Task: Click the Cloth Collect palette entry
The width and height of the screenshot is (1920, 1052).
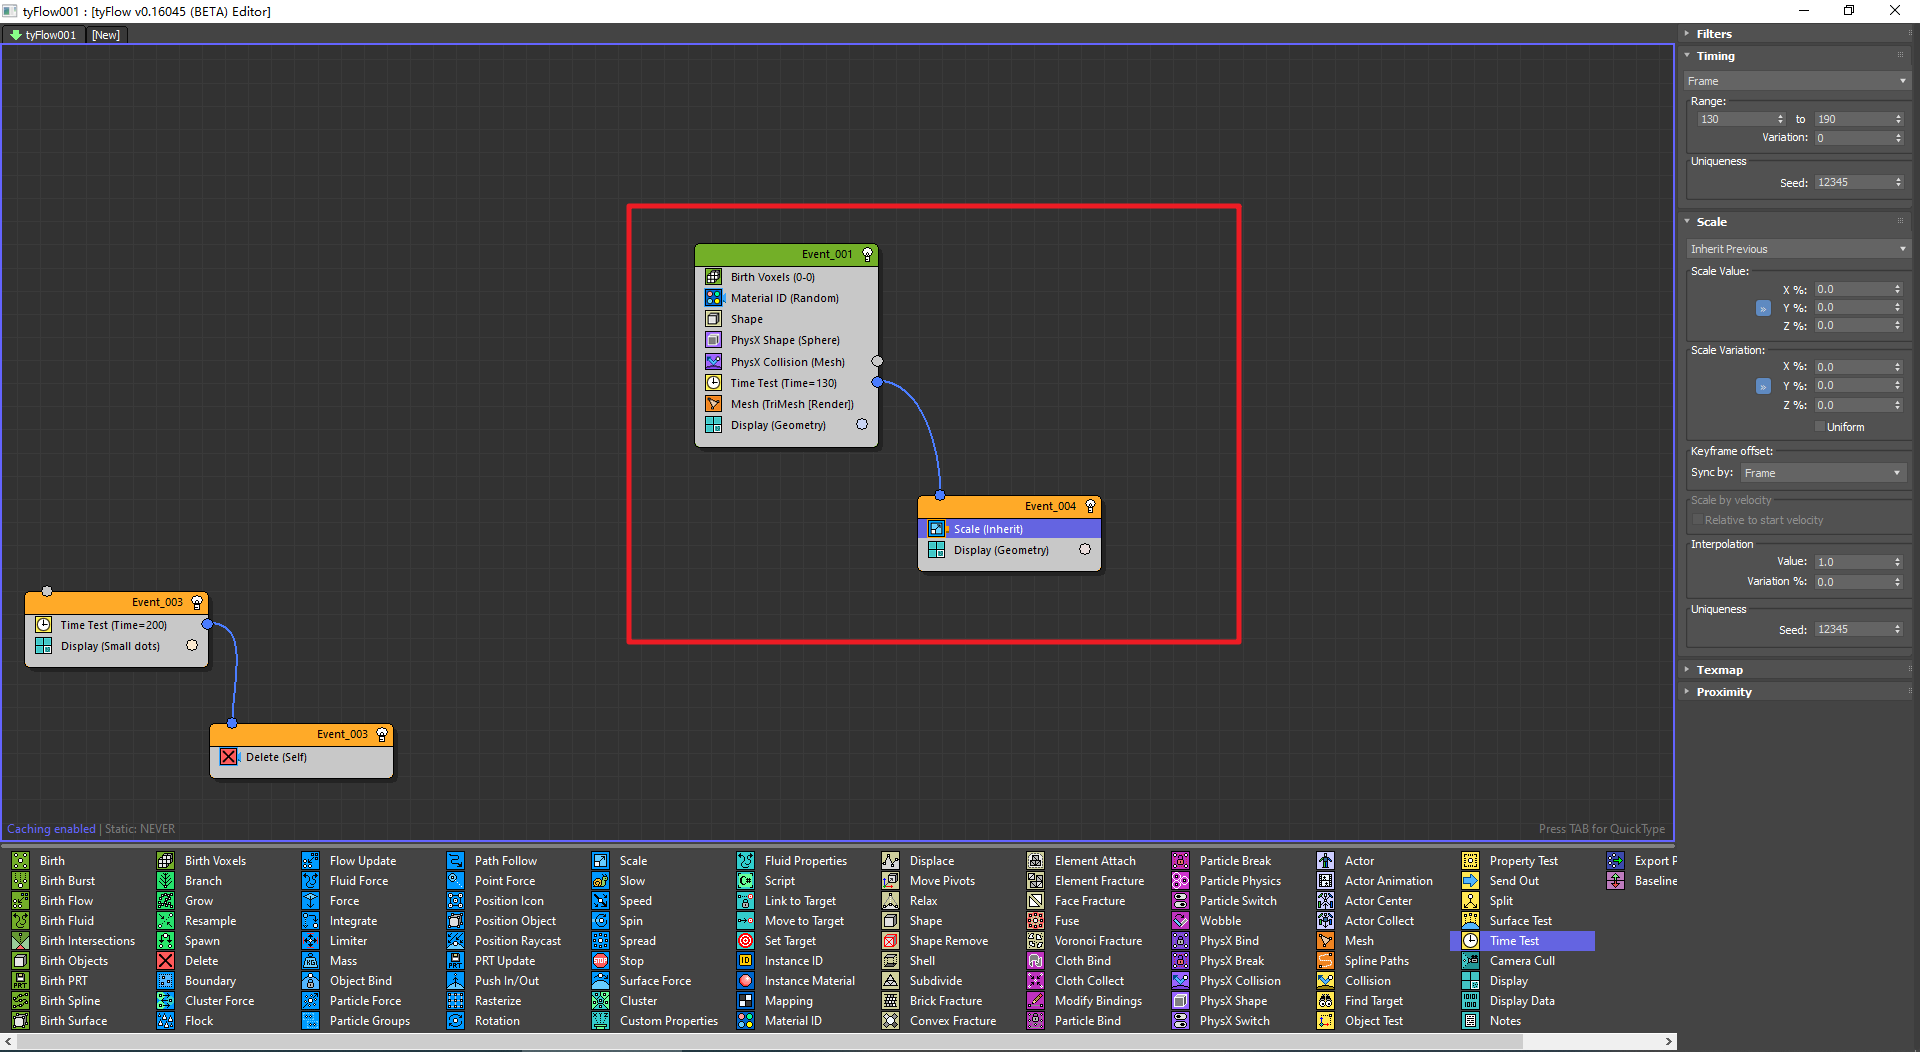Action: [x=1089, y=981]
